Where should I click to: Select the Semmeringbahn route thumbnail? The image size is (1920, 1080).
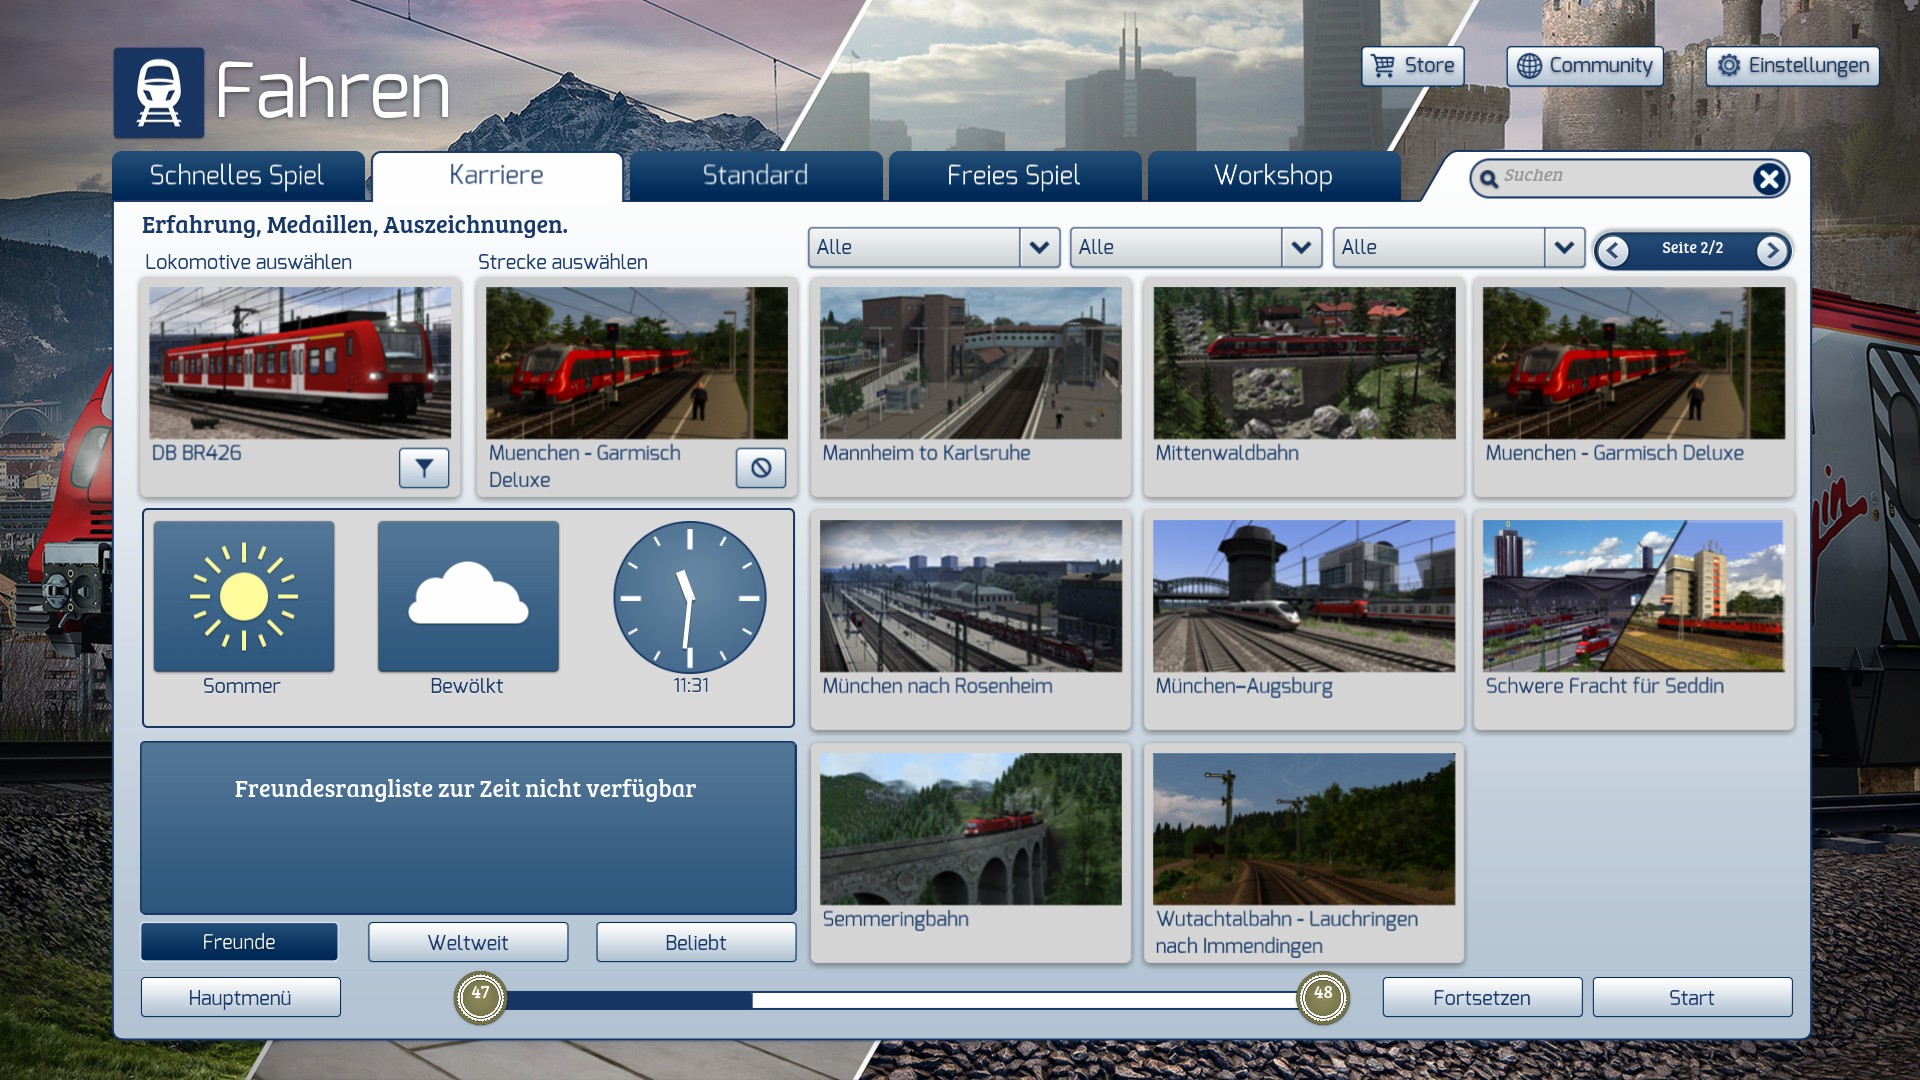[x=970, y=829]
